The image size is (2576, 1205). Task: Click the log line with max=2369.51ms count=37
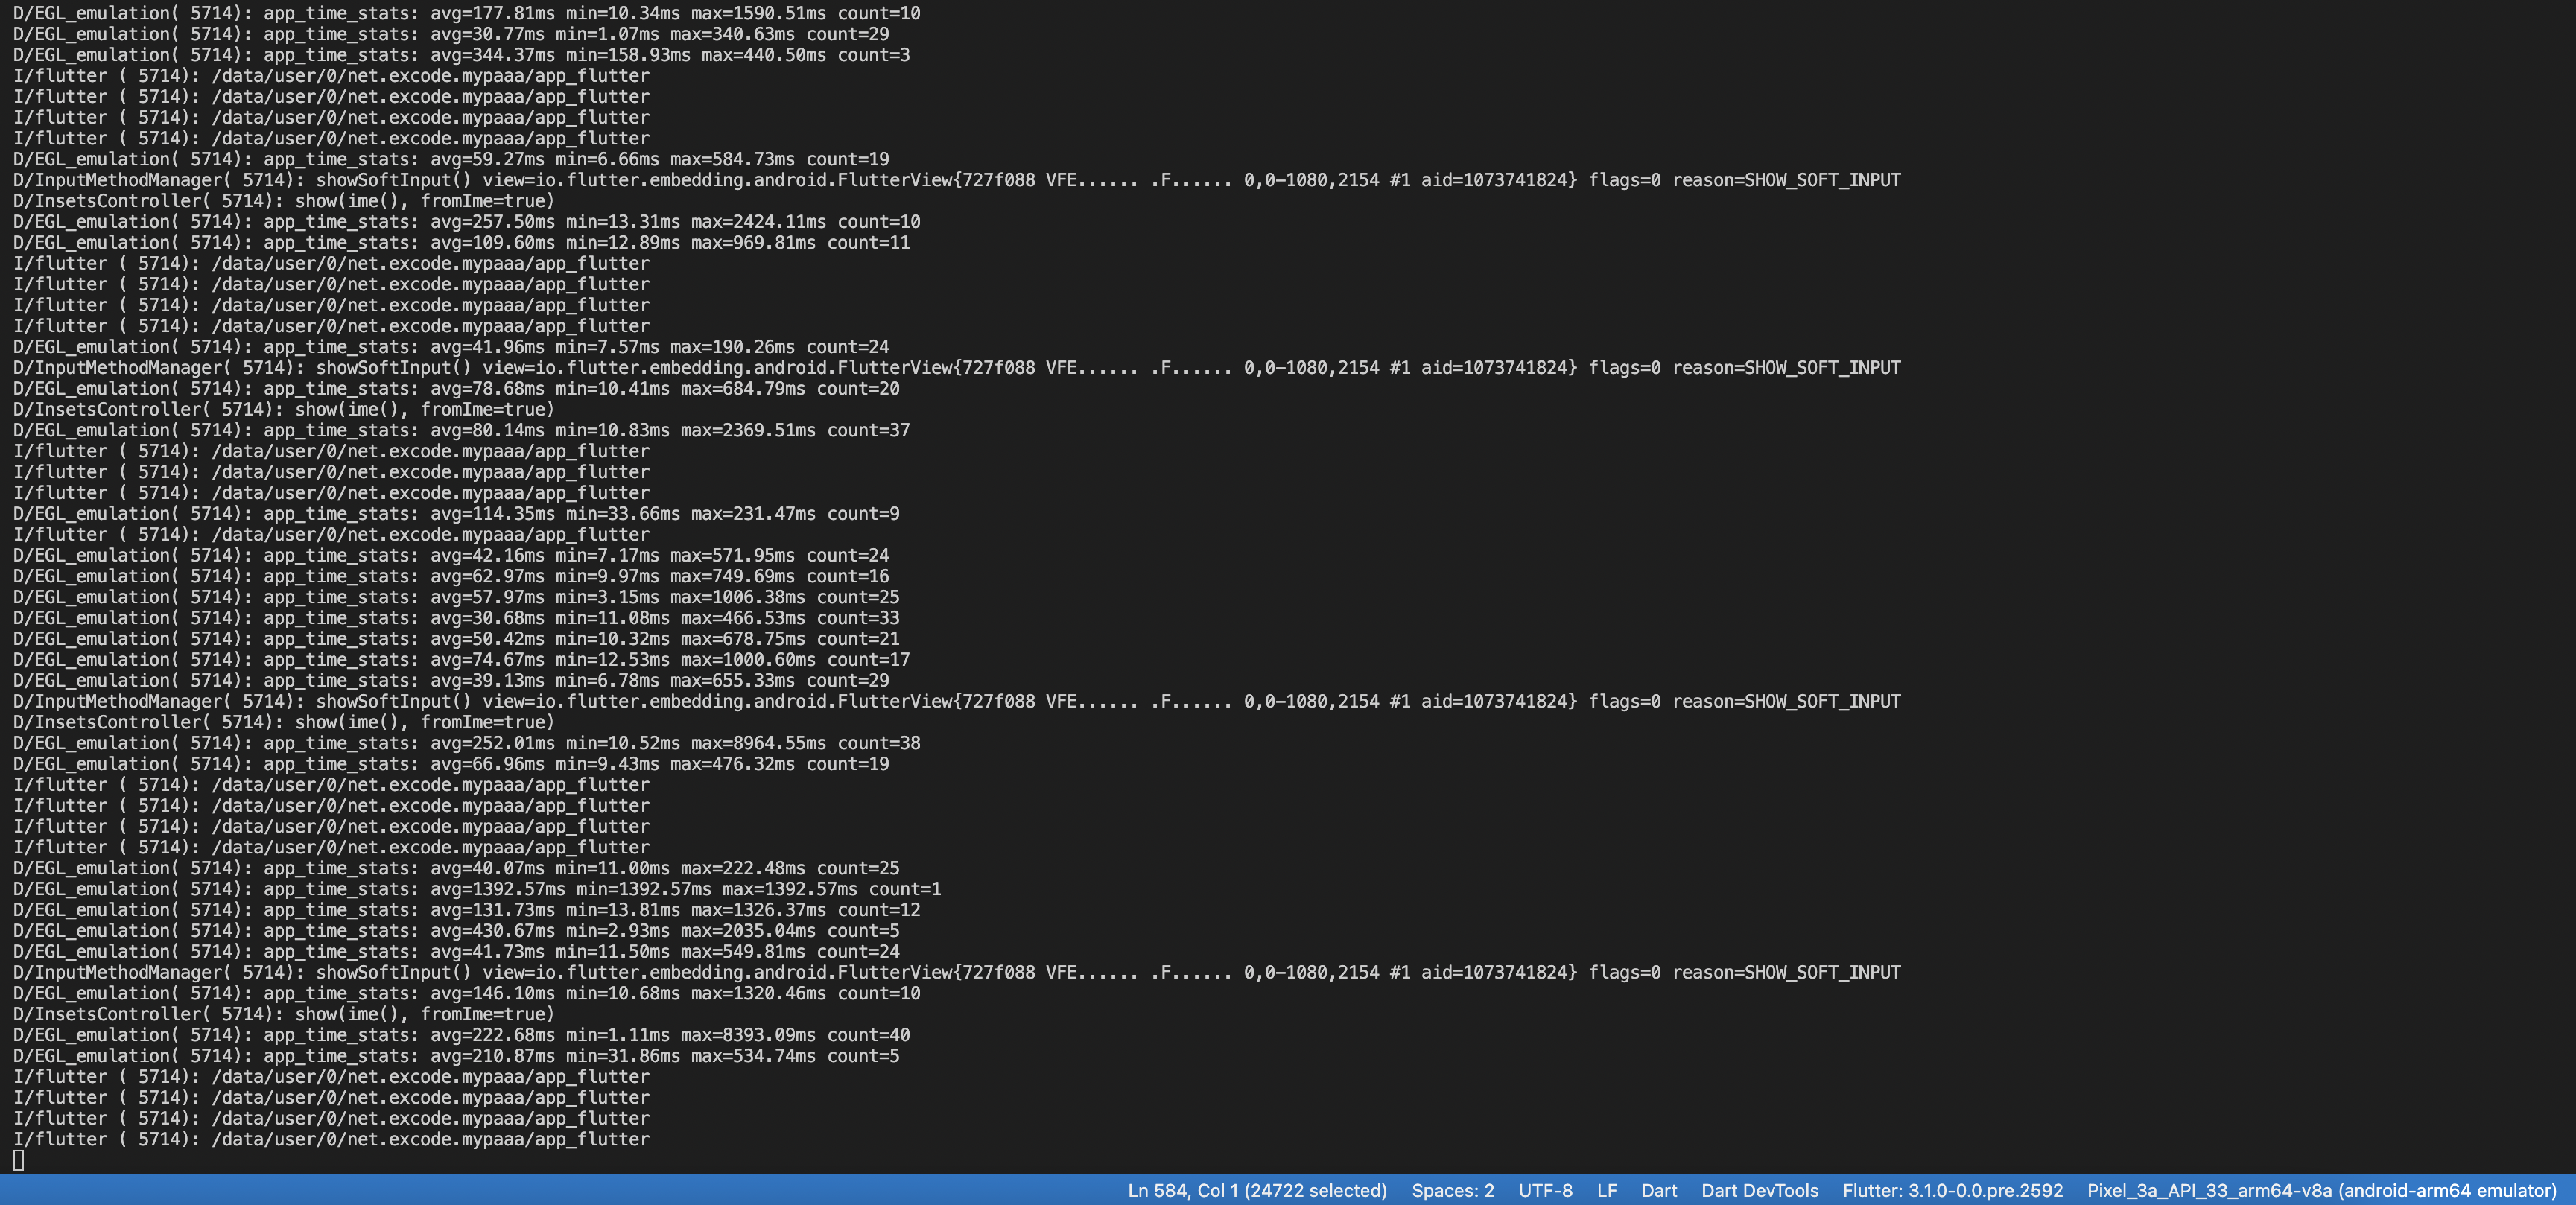461,430
